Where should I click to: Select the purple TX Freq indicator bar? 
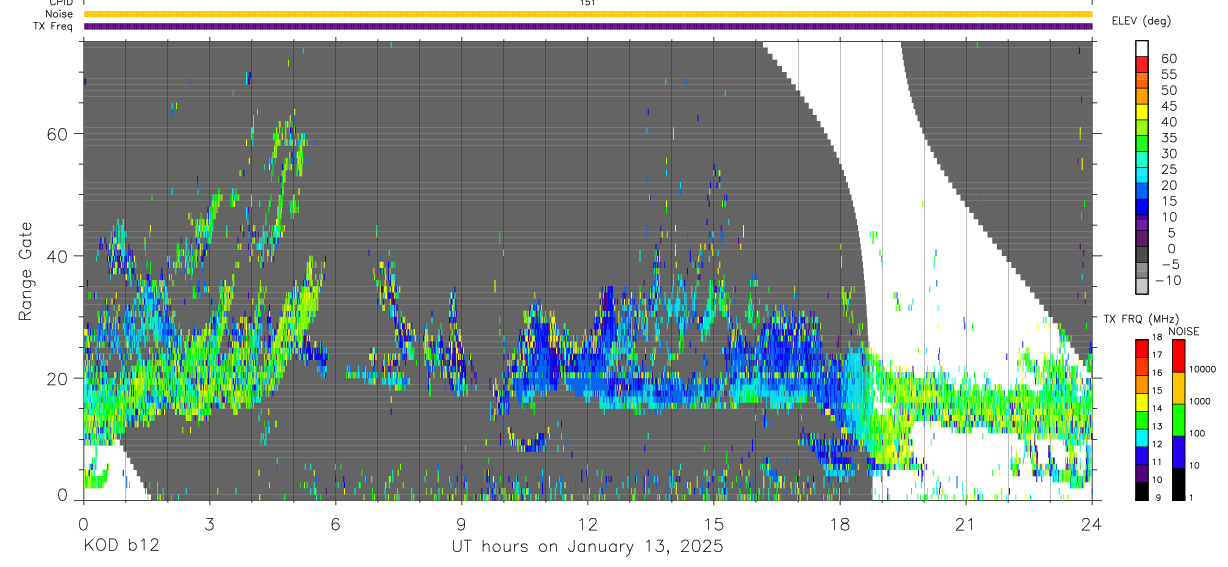pos(587,26)
